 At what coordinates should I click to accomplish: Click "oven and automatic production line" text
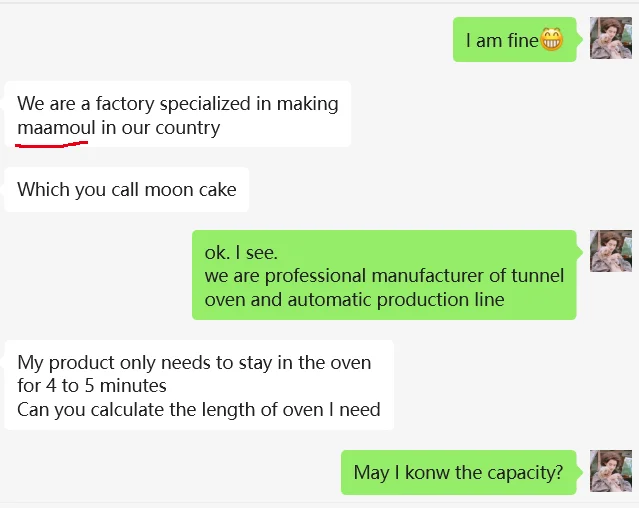354,299
